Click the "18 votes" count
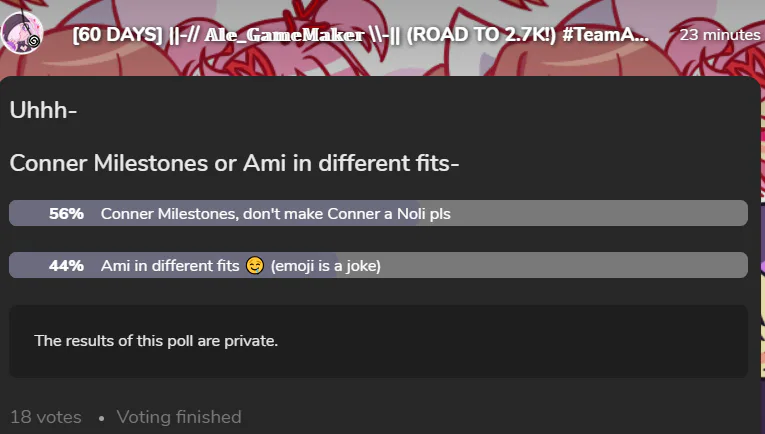The width and height of the screenshot is (765, 434). [x=46, y=417]
